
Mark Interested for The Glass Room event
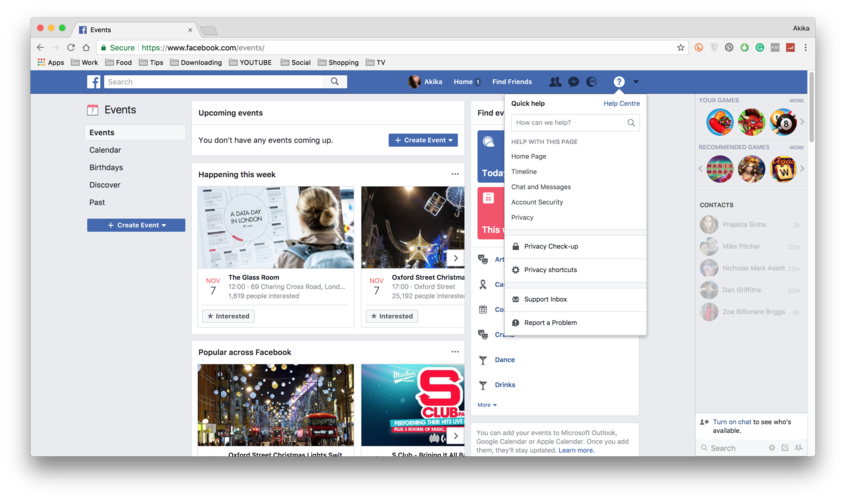click(228, 316)
